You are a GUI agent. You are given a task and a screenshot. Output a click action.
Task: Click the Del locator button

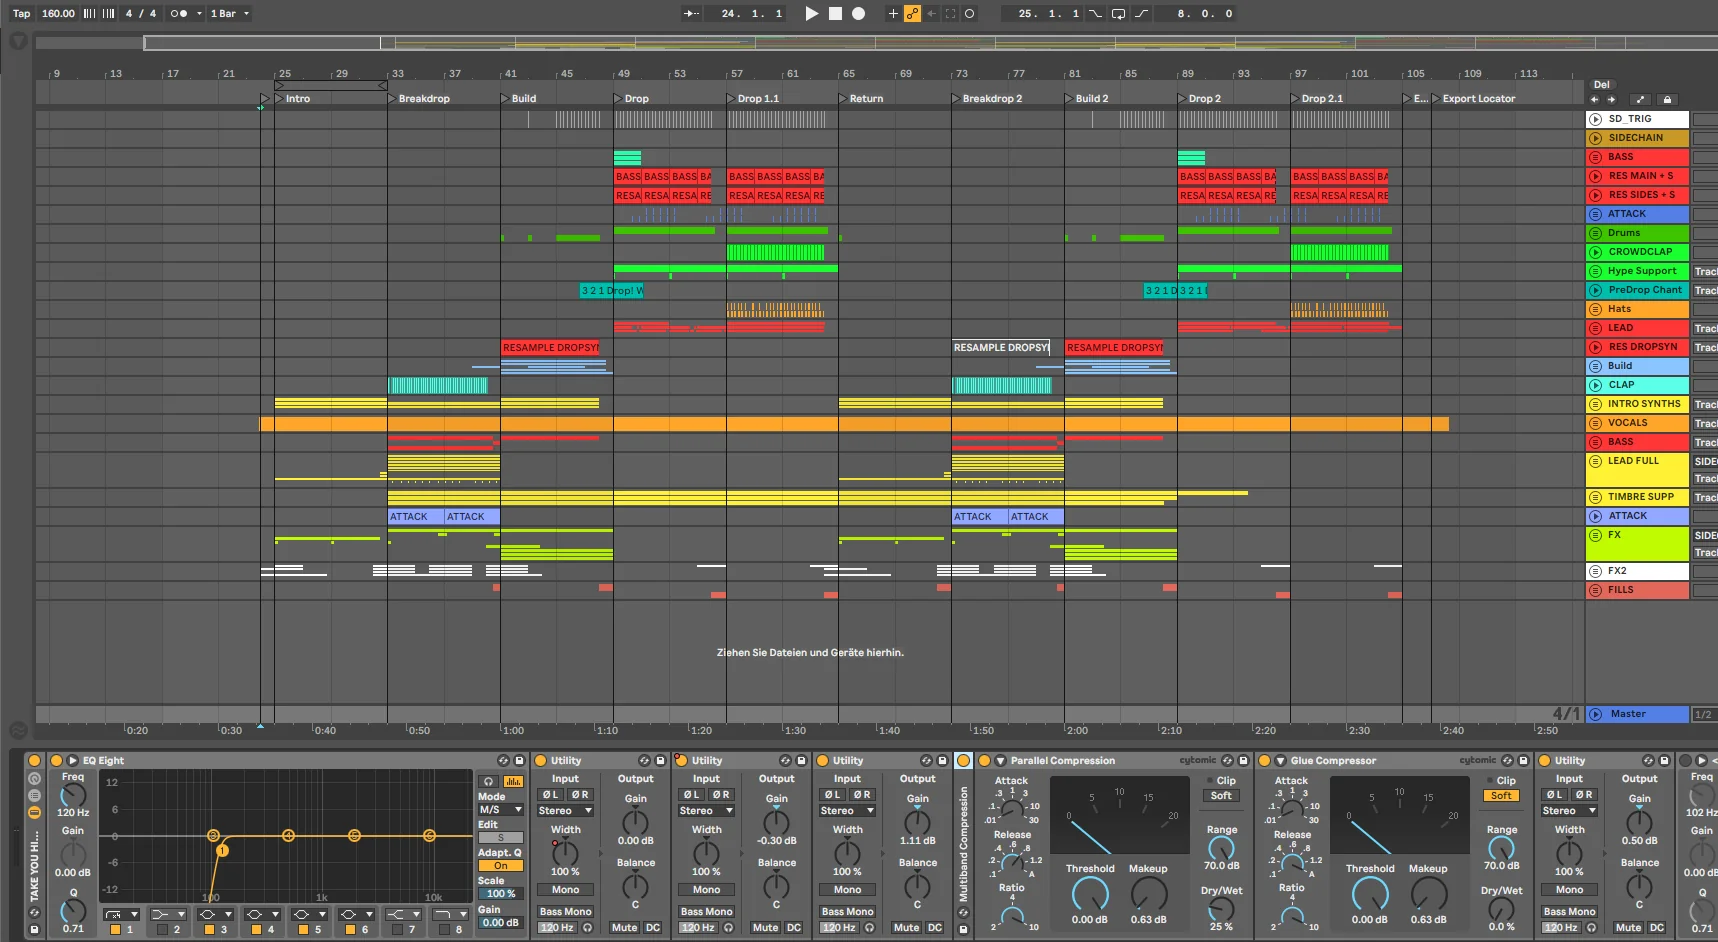click(1602, 85)
